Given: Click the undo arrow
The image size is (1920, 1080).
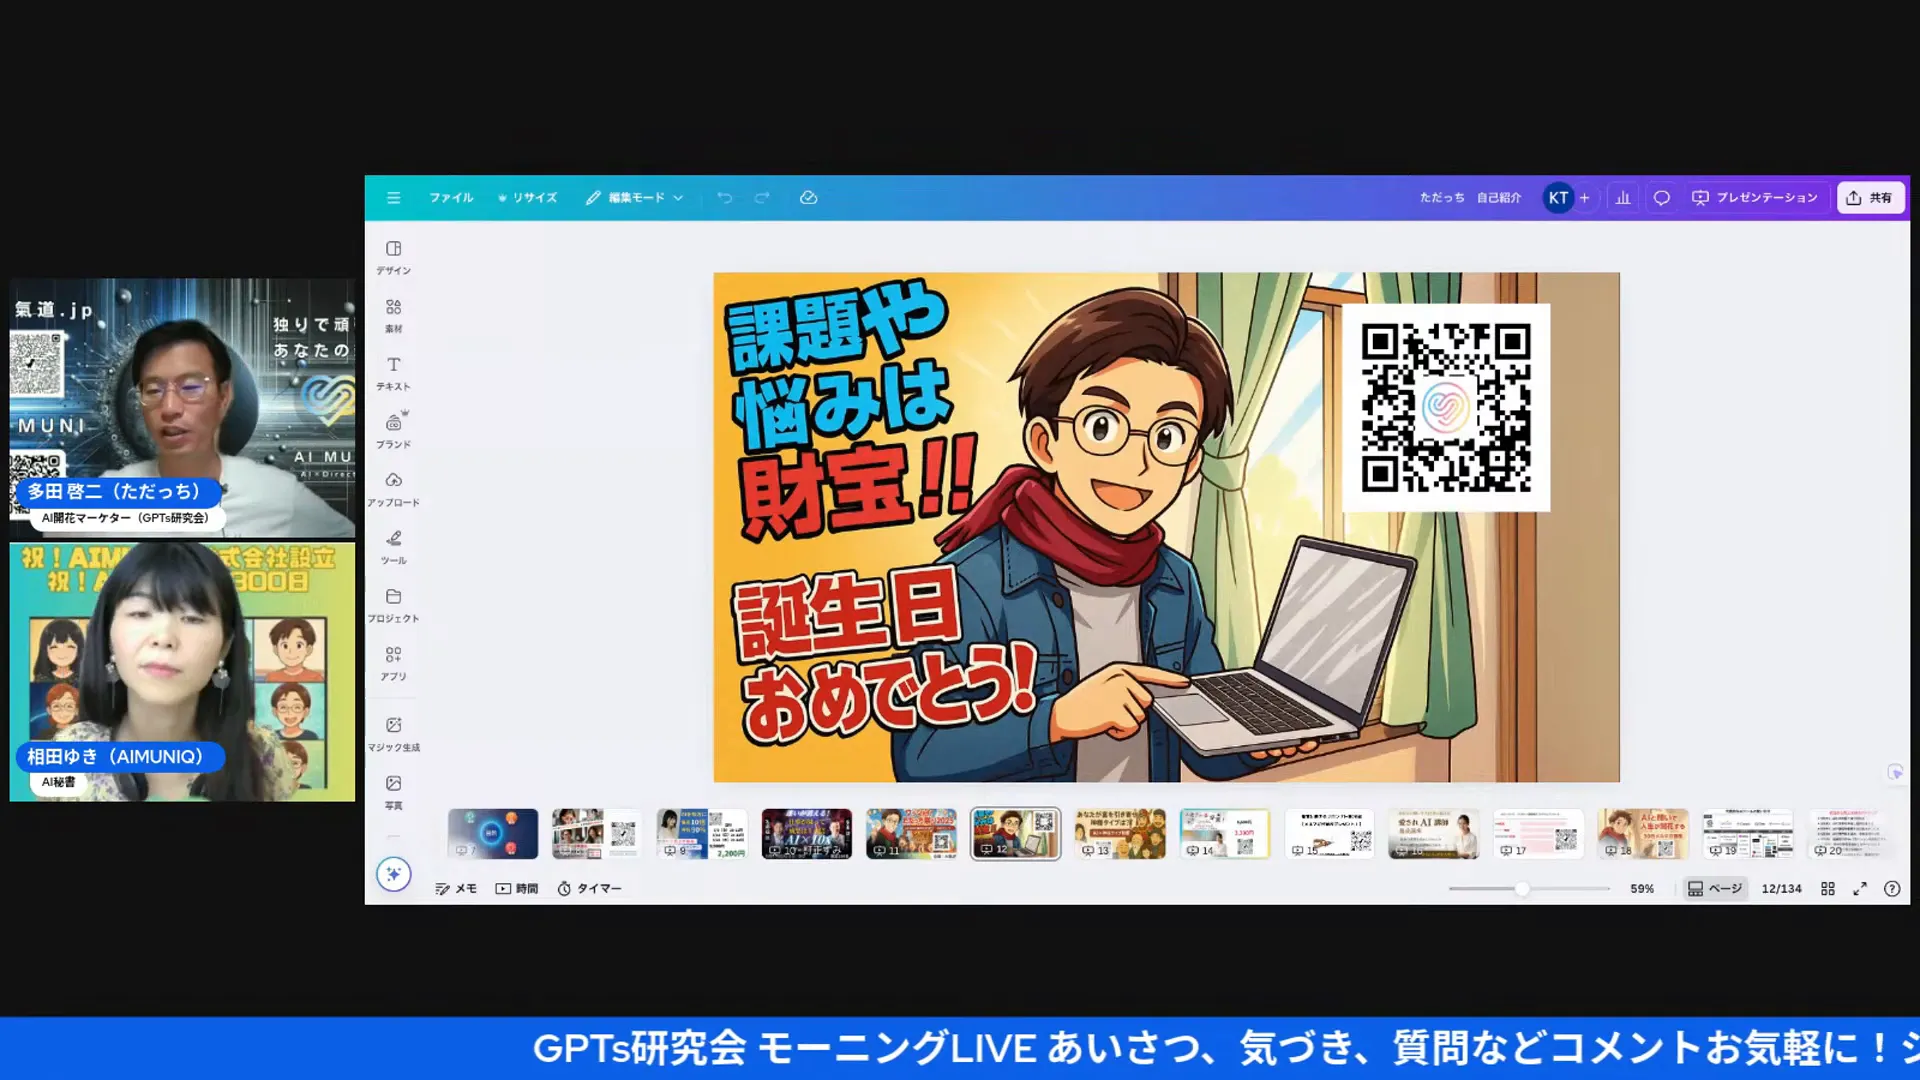Looking at the screenshot, I should 725,198.
